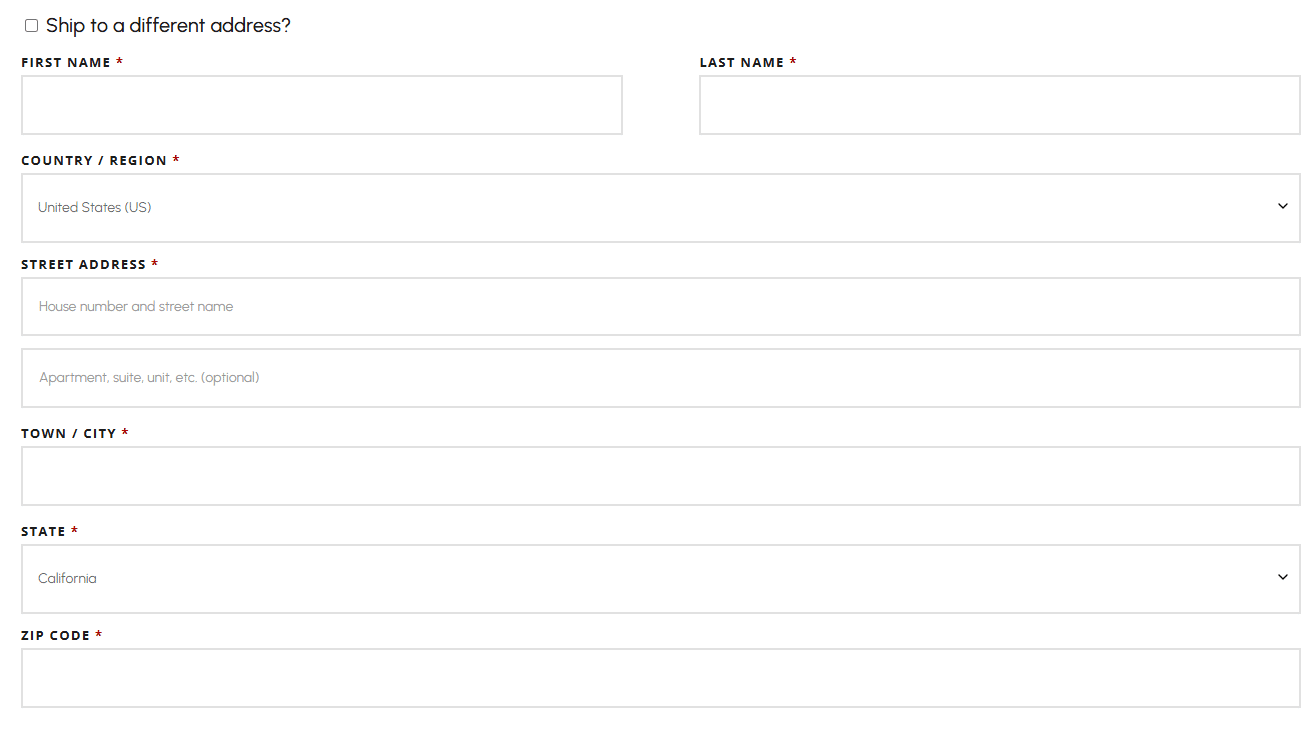
Task: Select the House number and street name field
Action: (660, 306)
